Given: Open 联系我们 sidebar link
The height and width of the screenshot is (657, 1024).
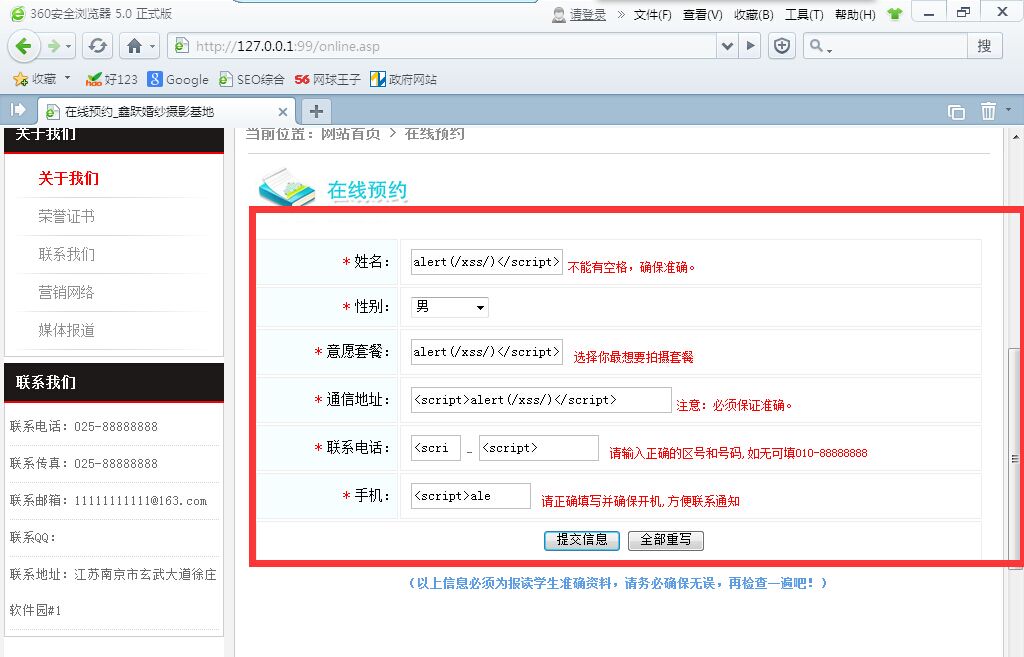Looking at the screenshot, I should 67,254.
